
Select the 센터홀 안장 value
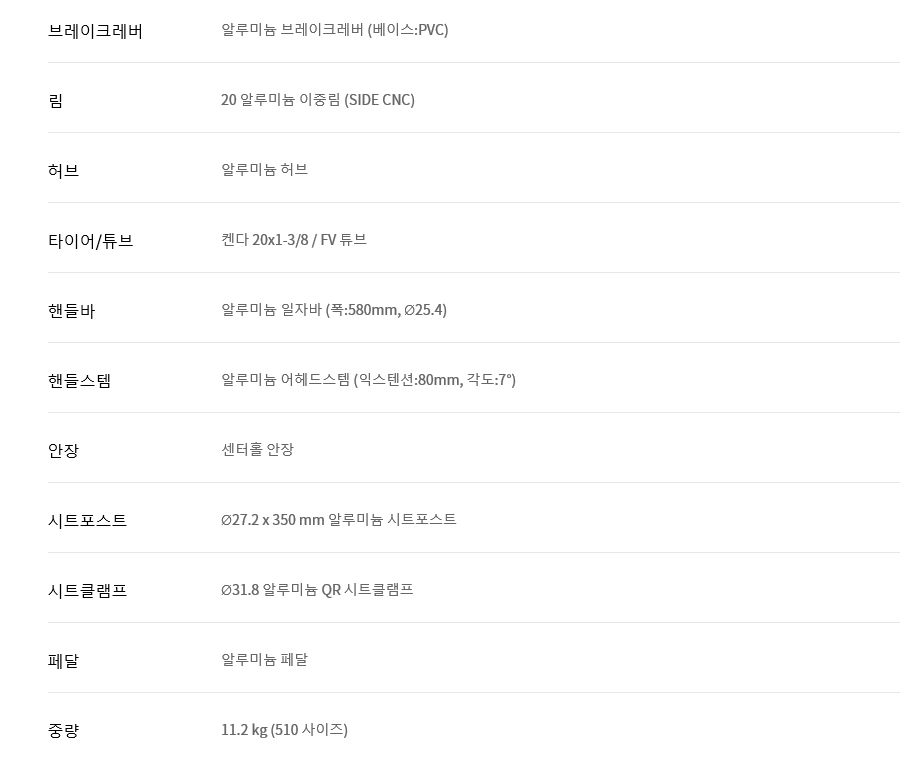coord(257,450)
